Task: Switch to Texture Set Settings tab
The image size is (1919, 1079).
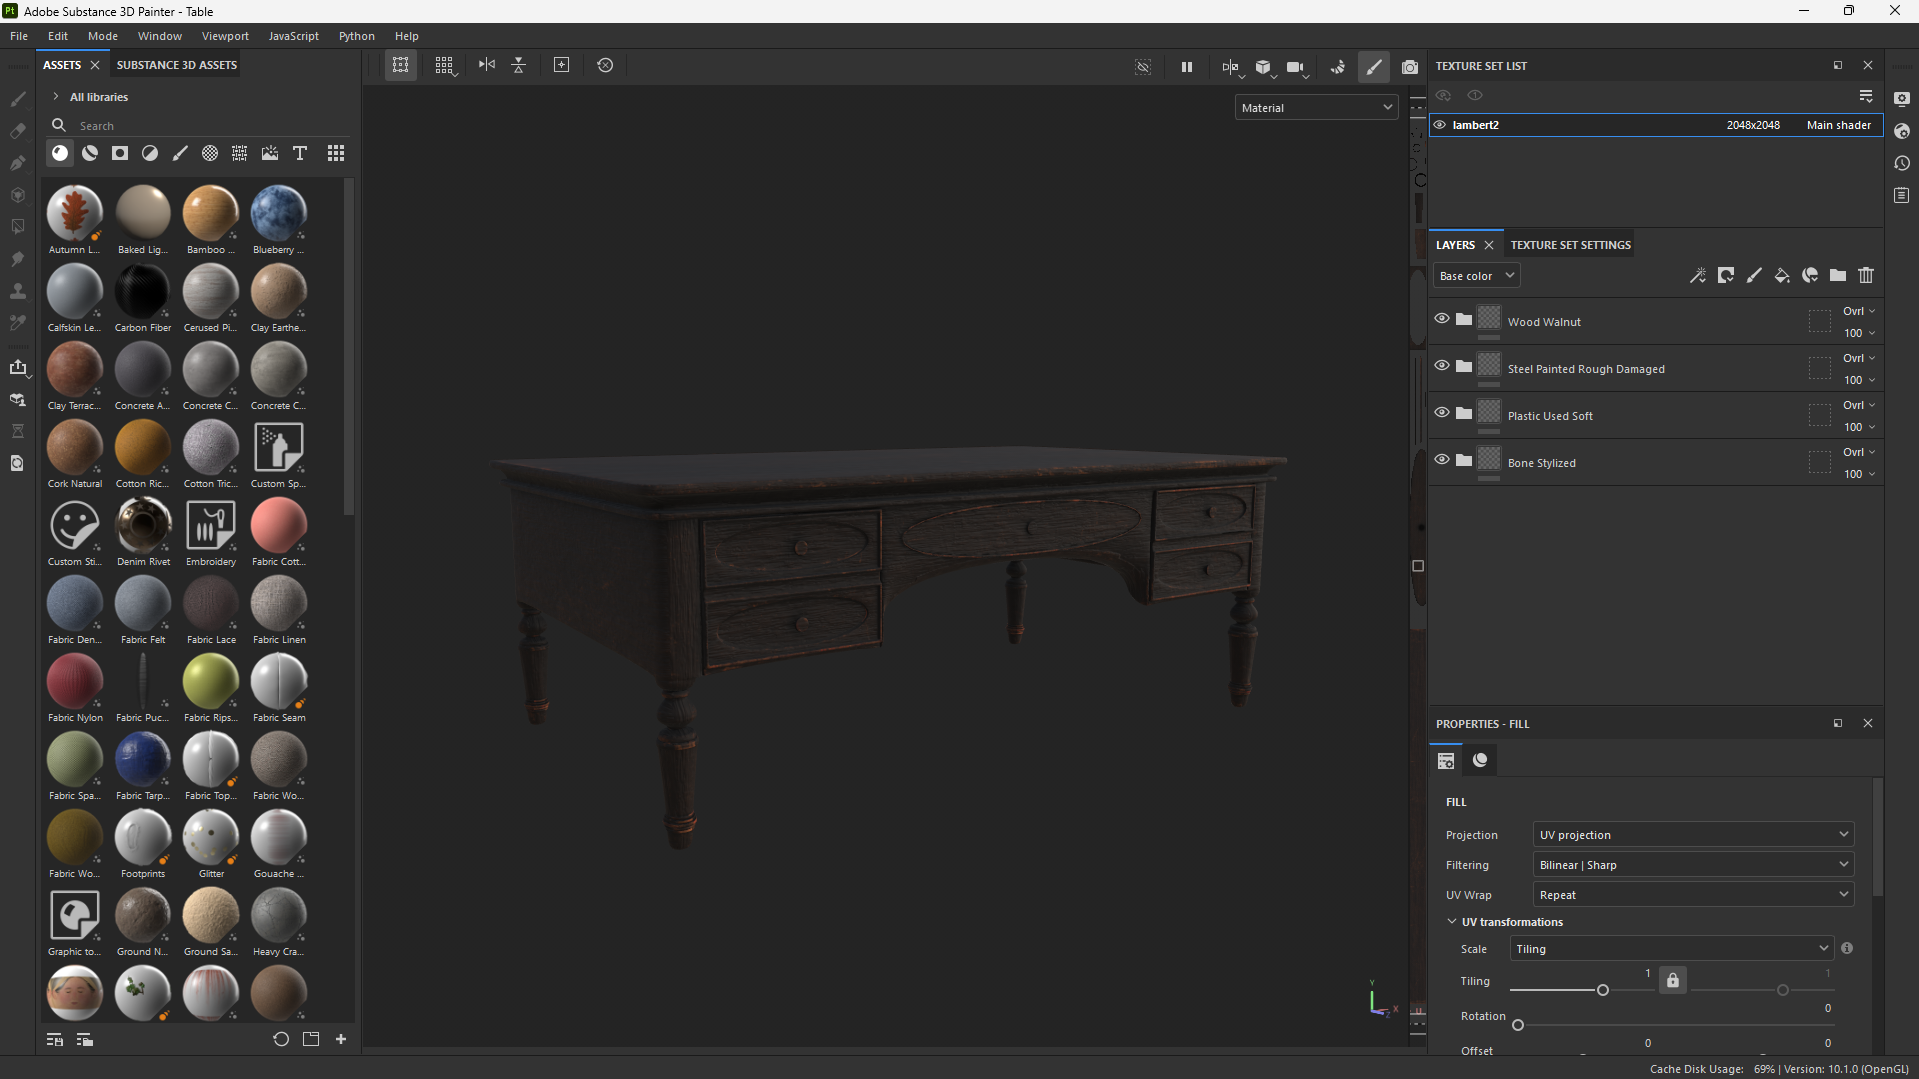Action: click(x=1570, y=245)
